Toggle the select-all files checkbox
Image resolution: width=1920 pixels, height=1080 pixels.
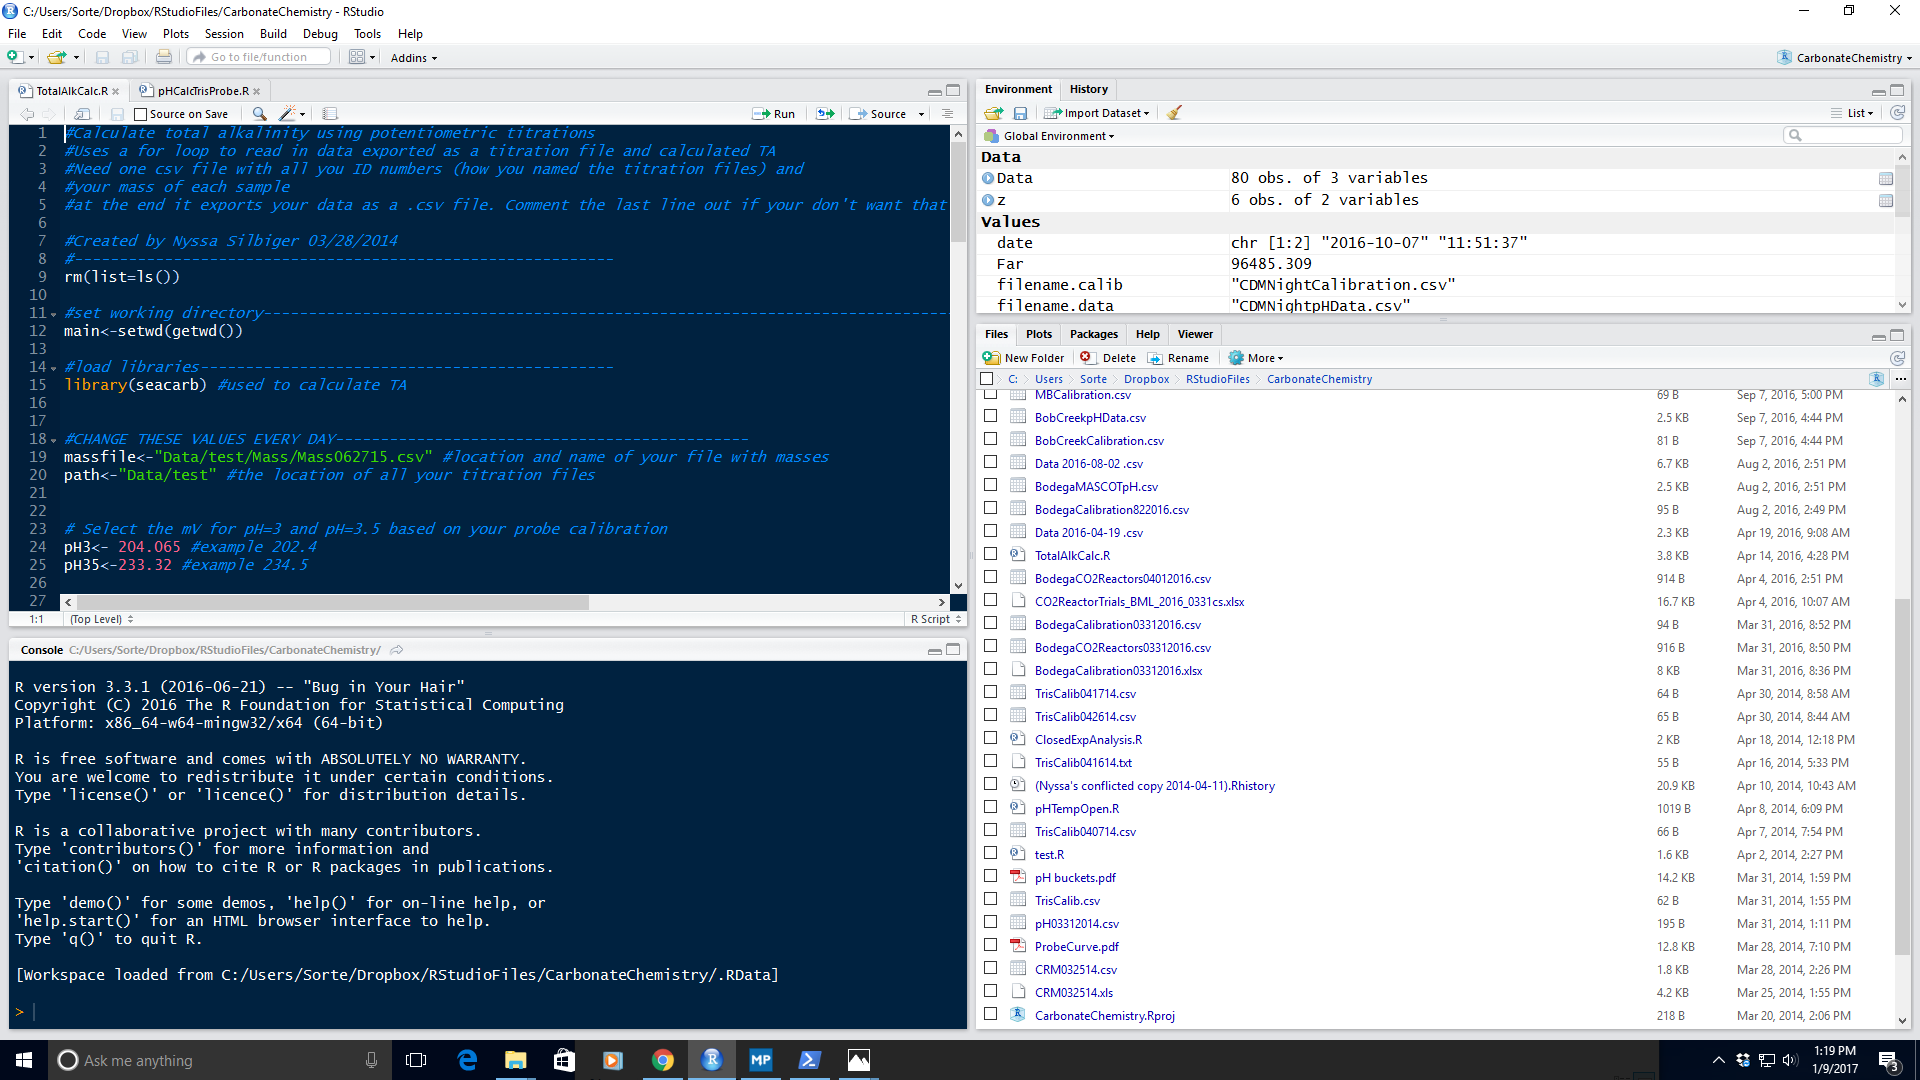click(987, 379)
